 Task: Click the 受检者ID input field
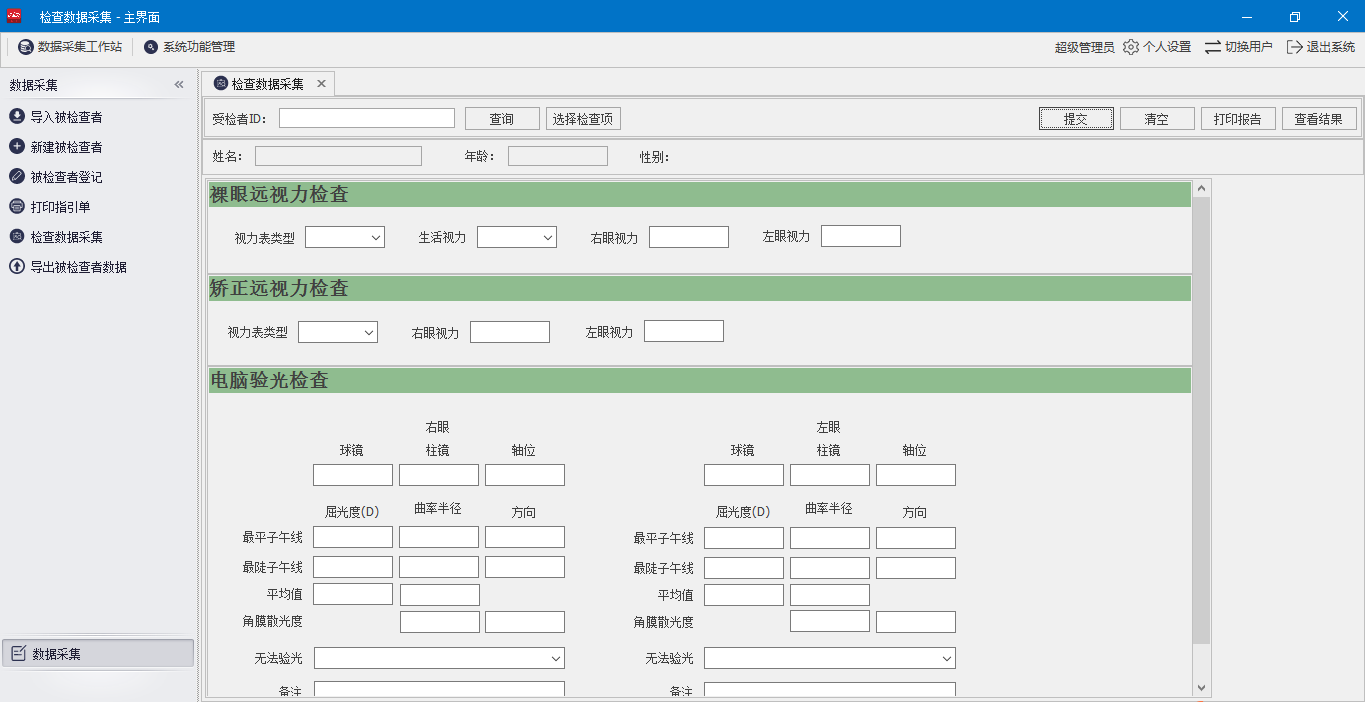coord(366,118)
